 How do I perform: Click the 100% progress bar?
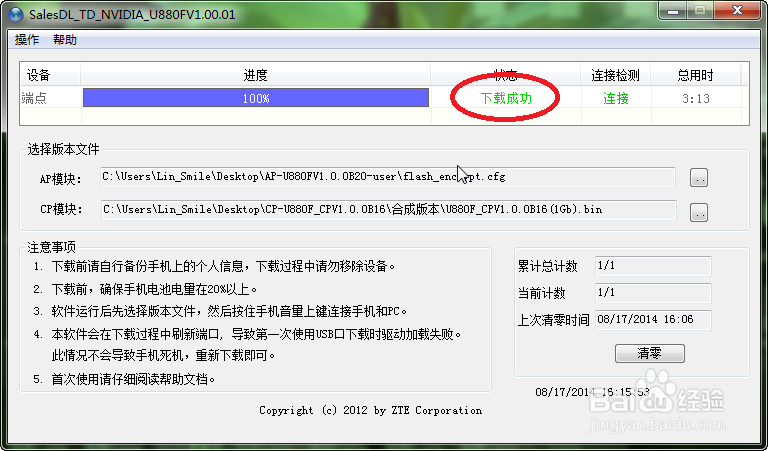tap(256, 98)
